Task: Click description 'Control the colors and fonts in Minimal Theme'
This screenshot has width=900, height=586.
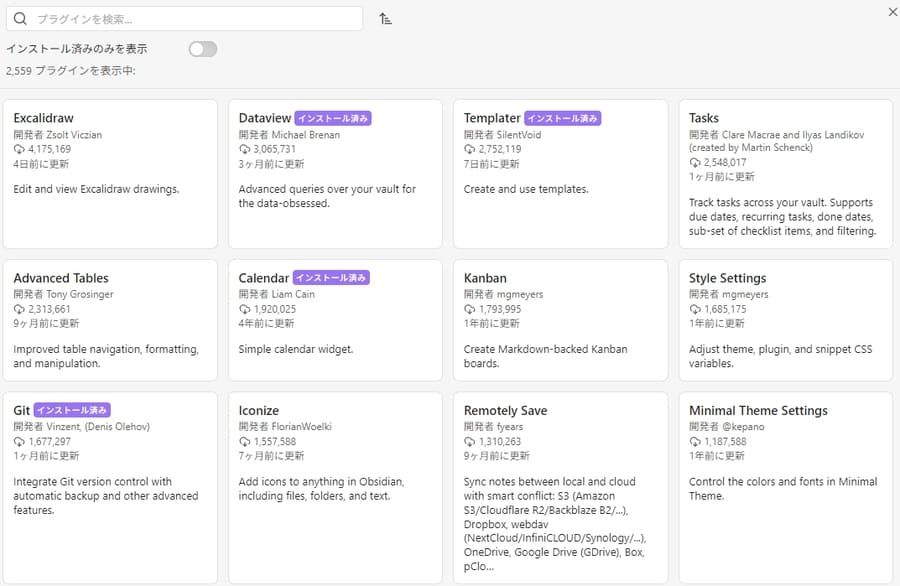Action: 783,488
